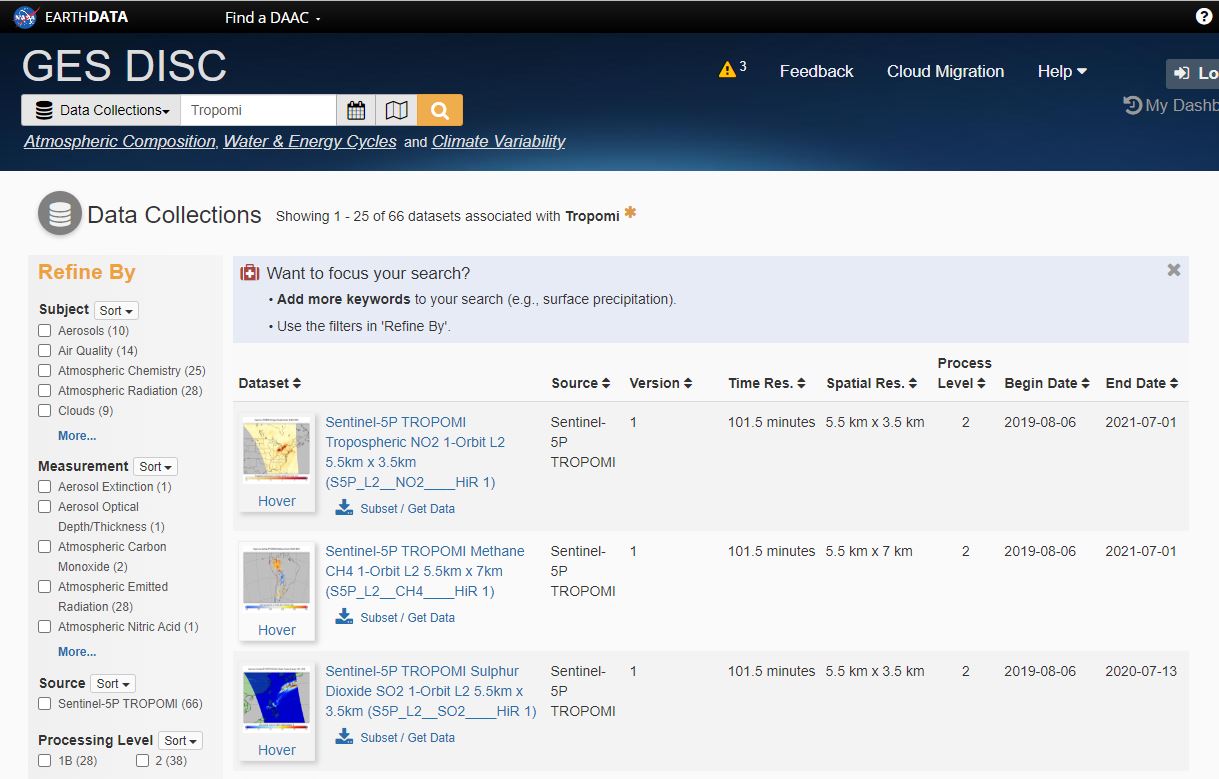The width and height of the screenshot is (1219, 779).
Task: Sort by the Begin Date column arrows
Action: (x=1086, y=384)
